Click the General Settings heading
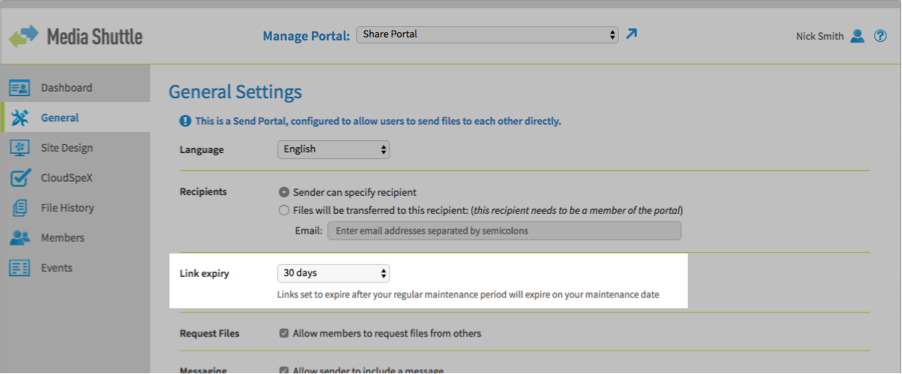 click(235, 92)
